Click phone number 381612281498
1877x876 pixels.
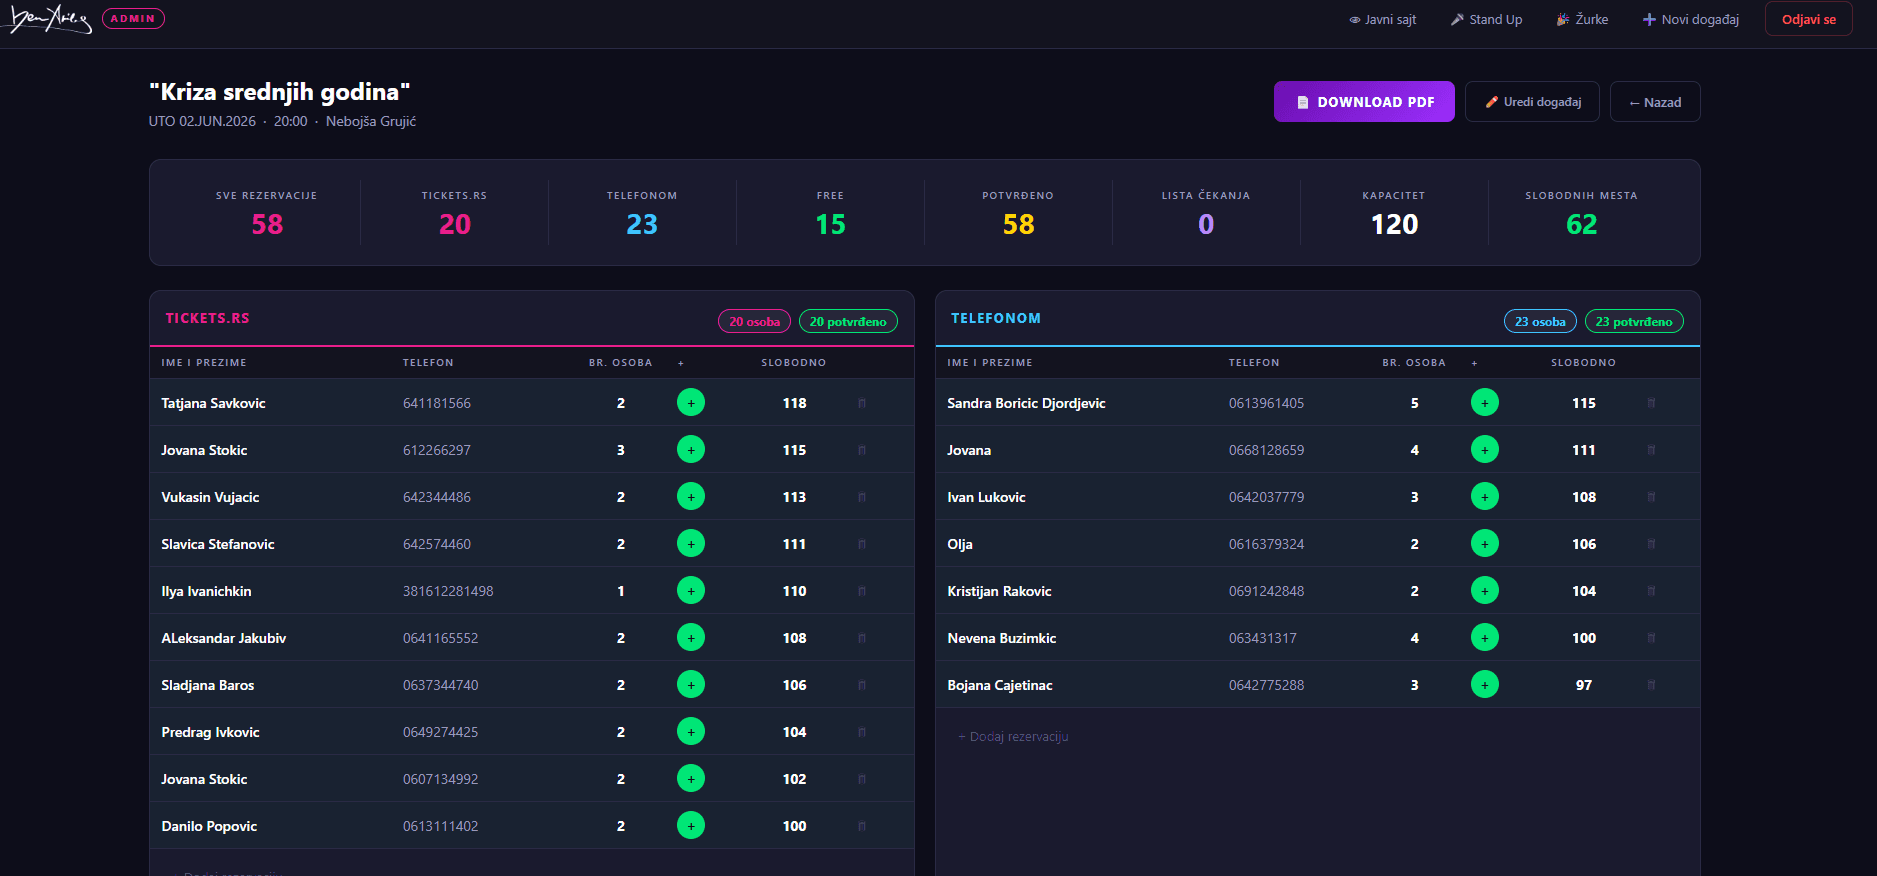448,591
